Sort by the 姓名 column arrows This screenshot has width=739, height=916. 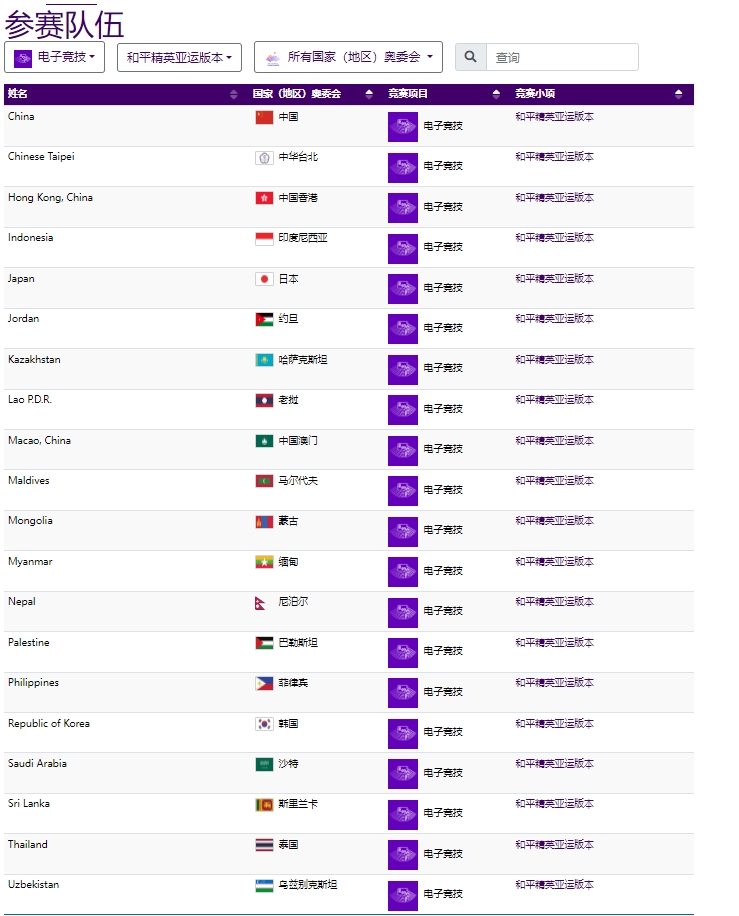(234, 94)
